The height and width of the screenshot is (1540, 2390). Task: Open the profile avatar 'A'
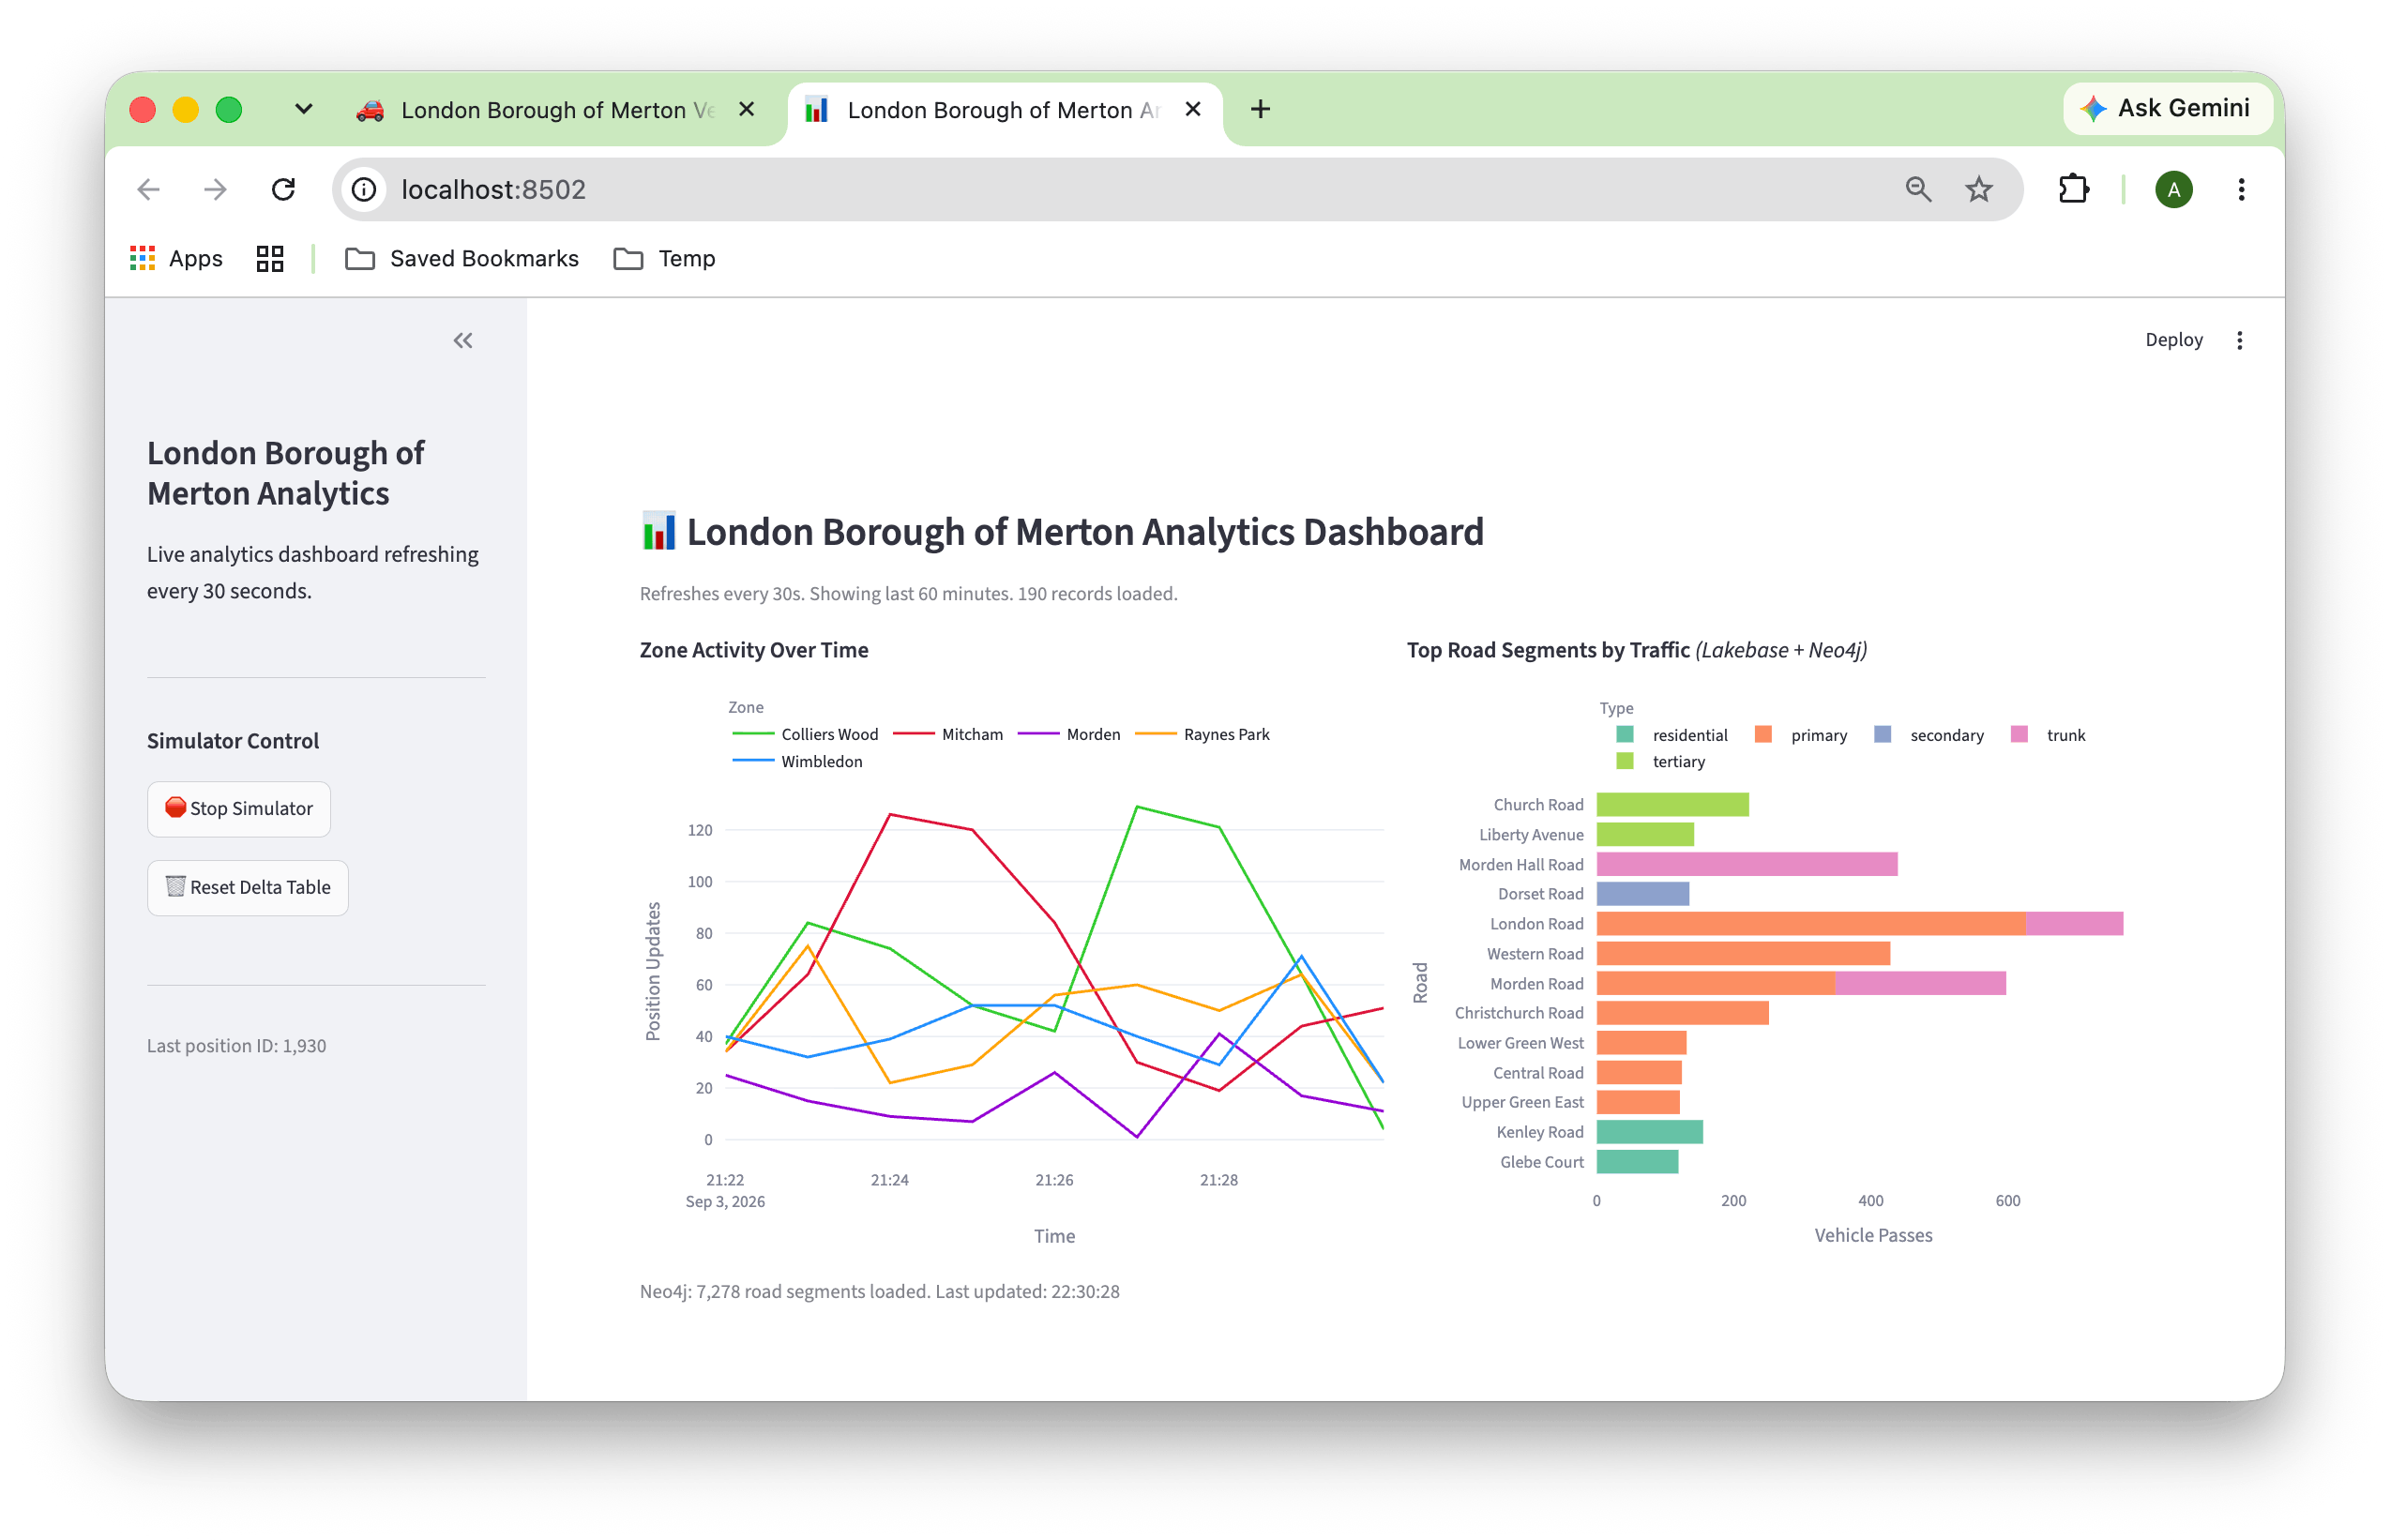coord(2173,189)
